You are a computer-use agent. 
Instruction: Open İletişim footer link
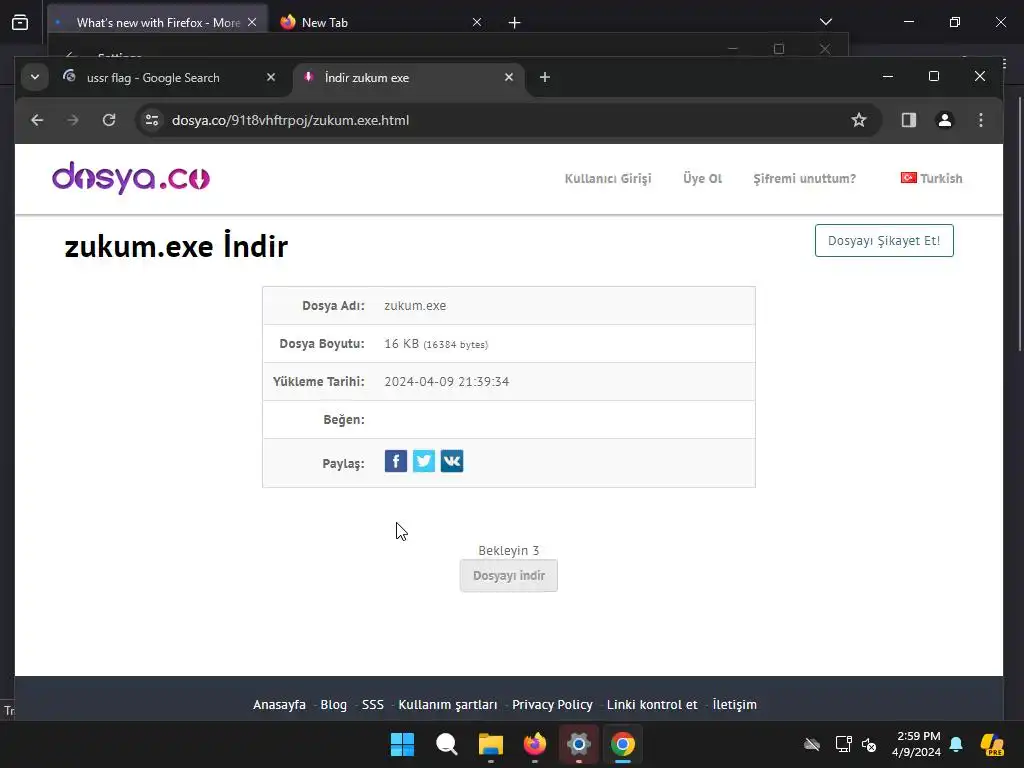click(735, 705)
